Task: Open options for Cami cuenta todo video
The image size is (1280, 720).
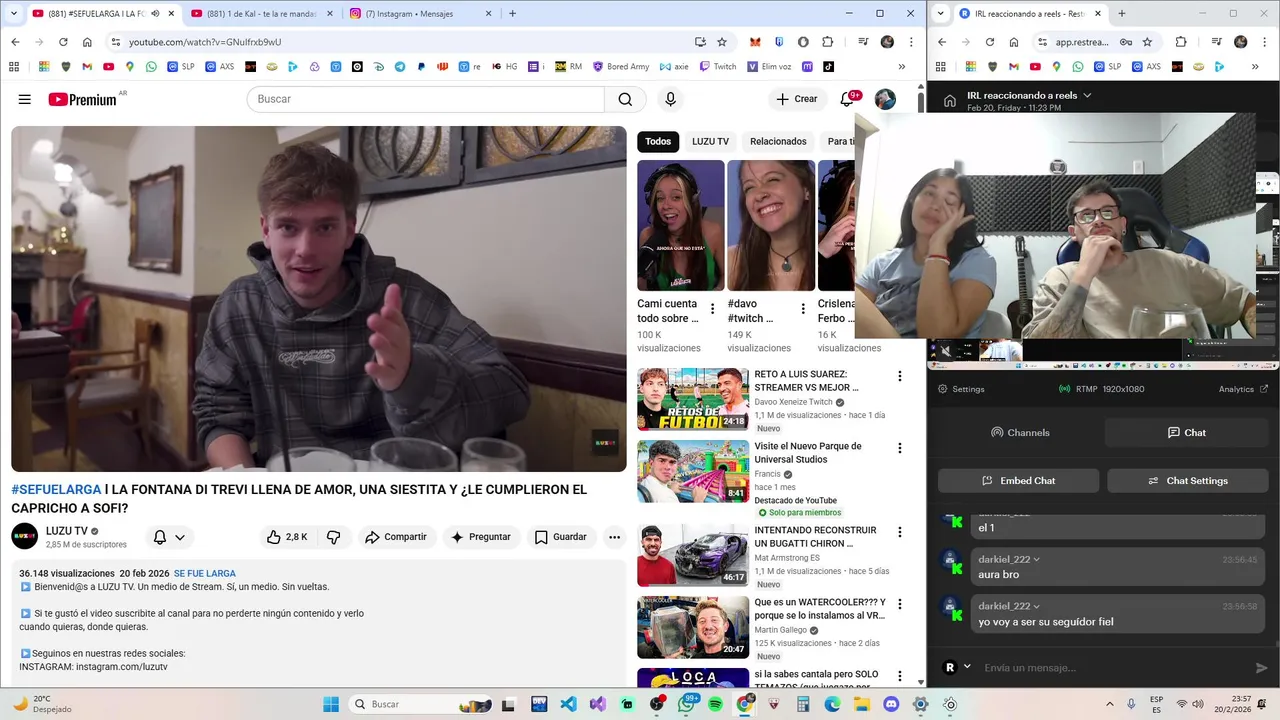Action: point(712,309)
